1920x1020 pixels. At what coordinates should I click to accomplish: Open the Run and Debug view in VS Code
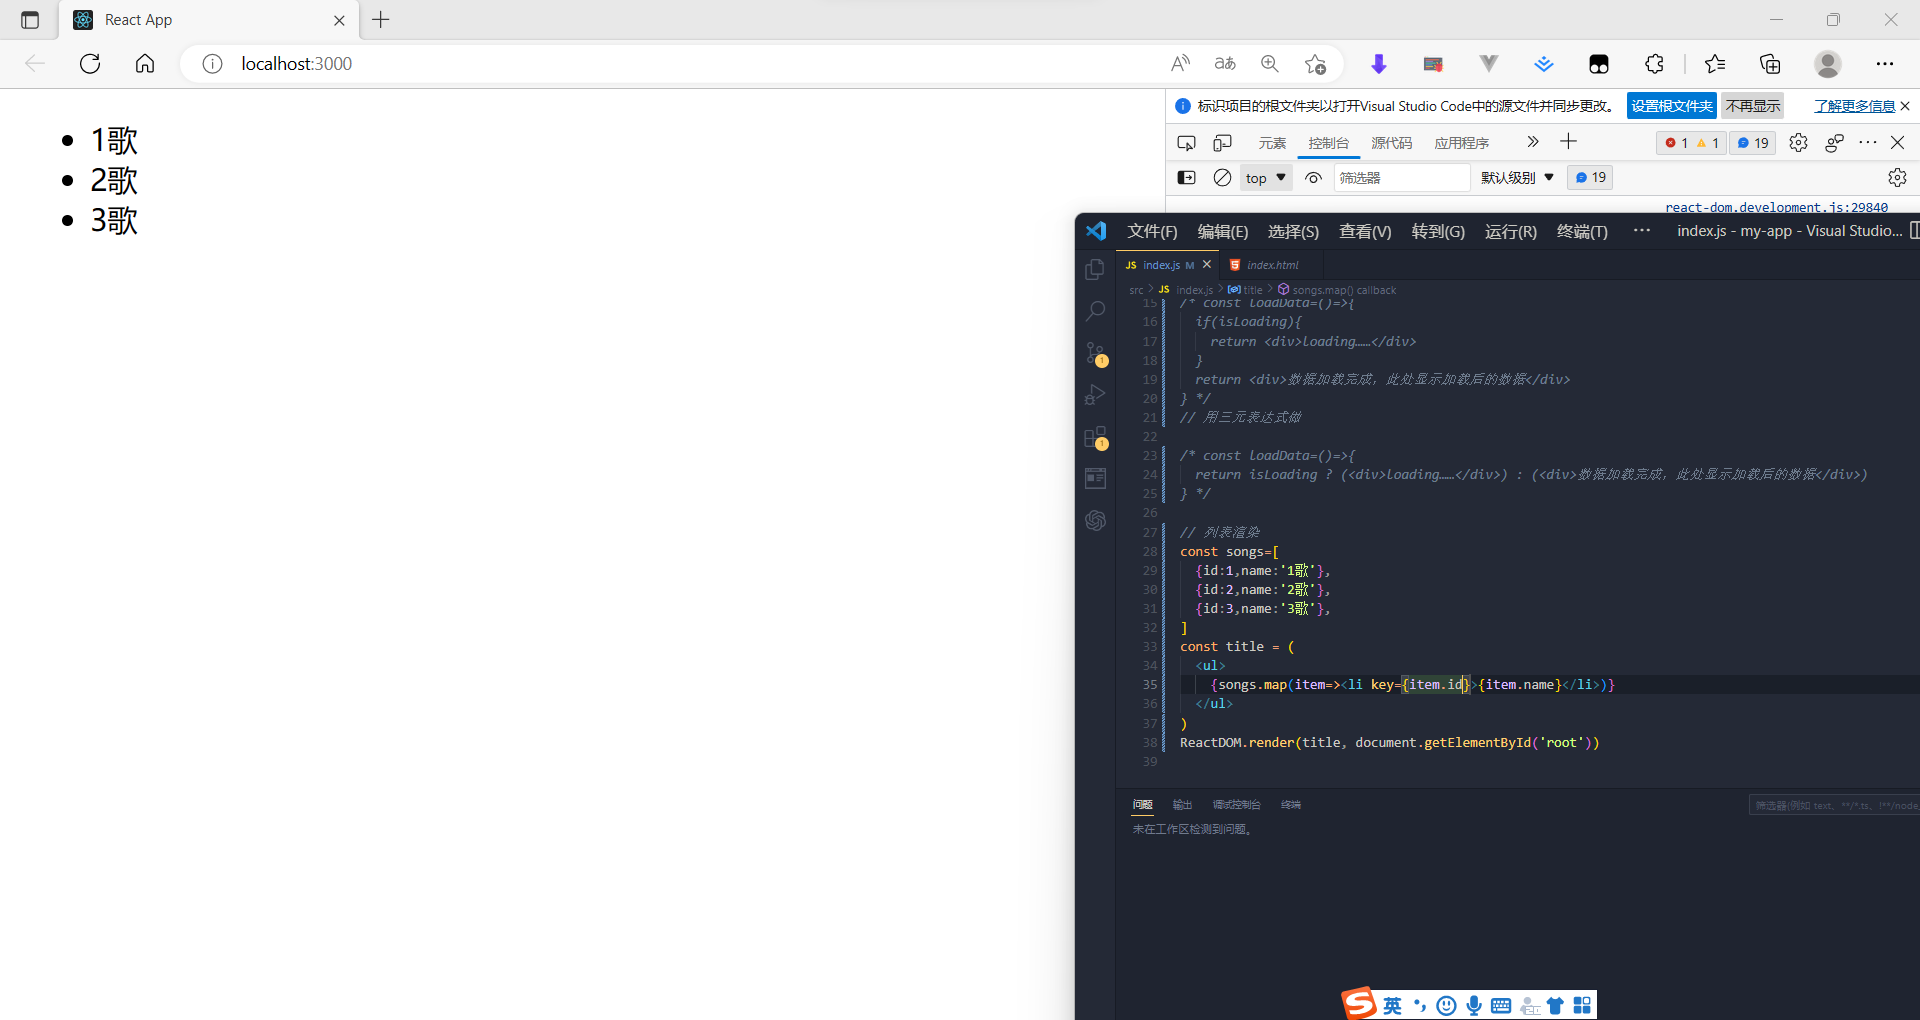[1096, 395]
